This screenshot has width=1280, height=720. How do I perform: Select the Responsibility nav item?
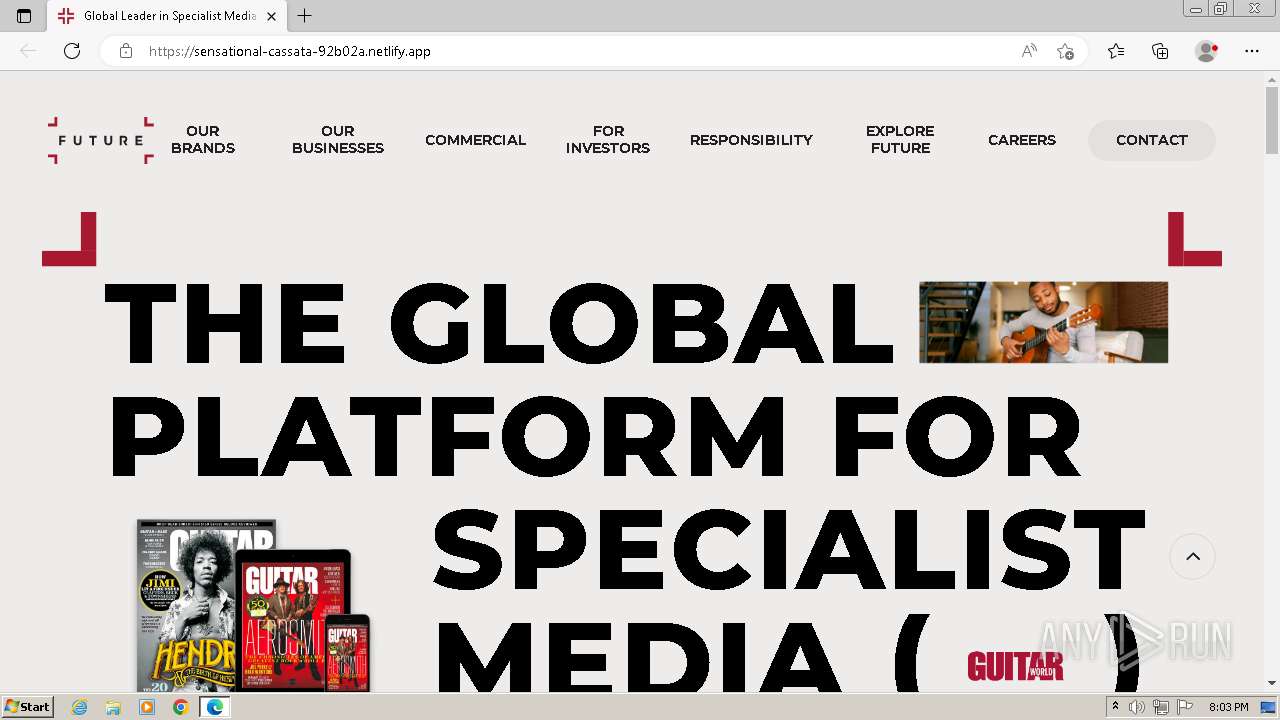tap(751, 140)
